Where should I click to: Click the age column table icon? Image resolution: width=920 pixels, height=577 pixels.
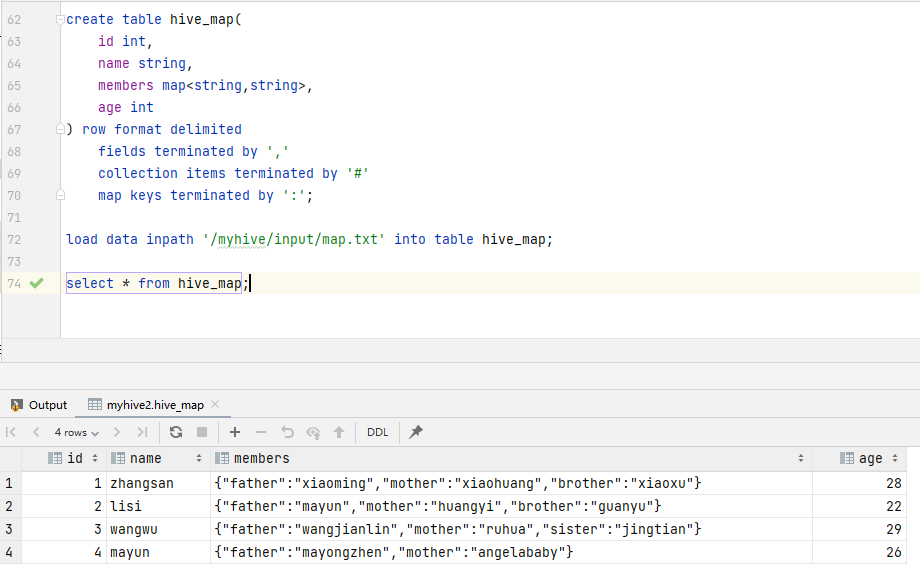pos(847,458)
